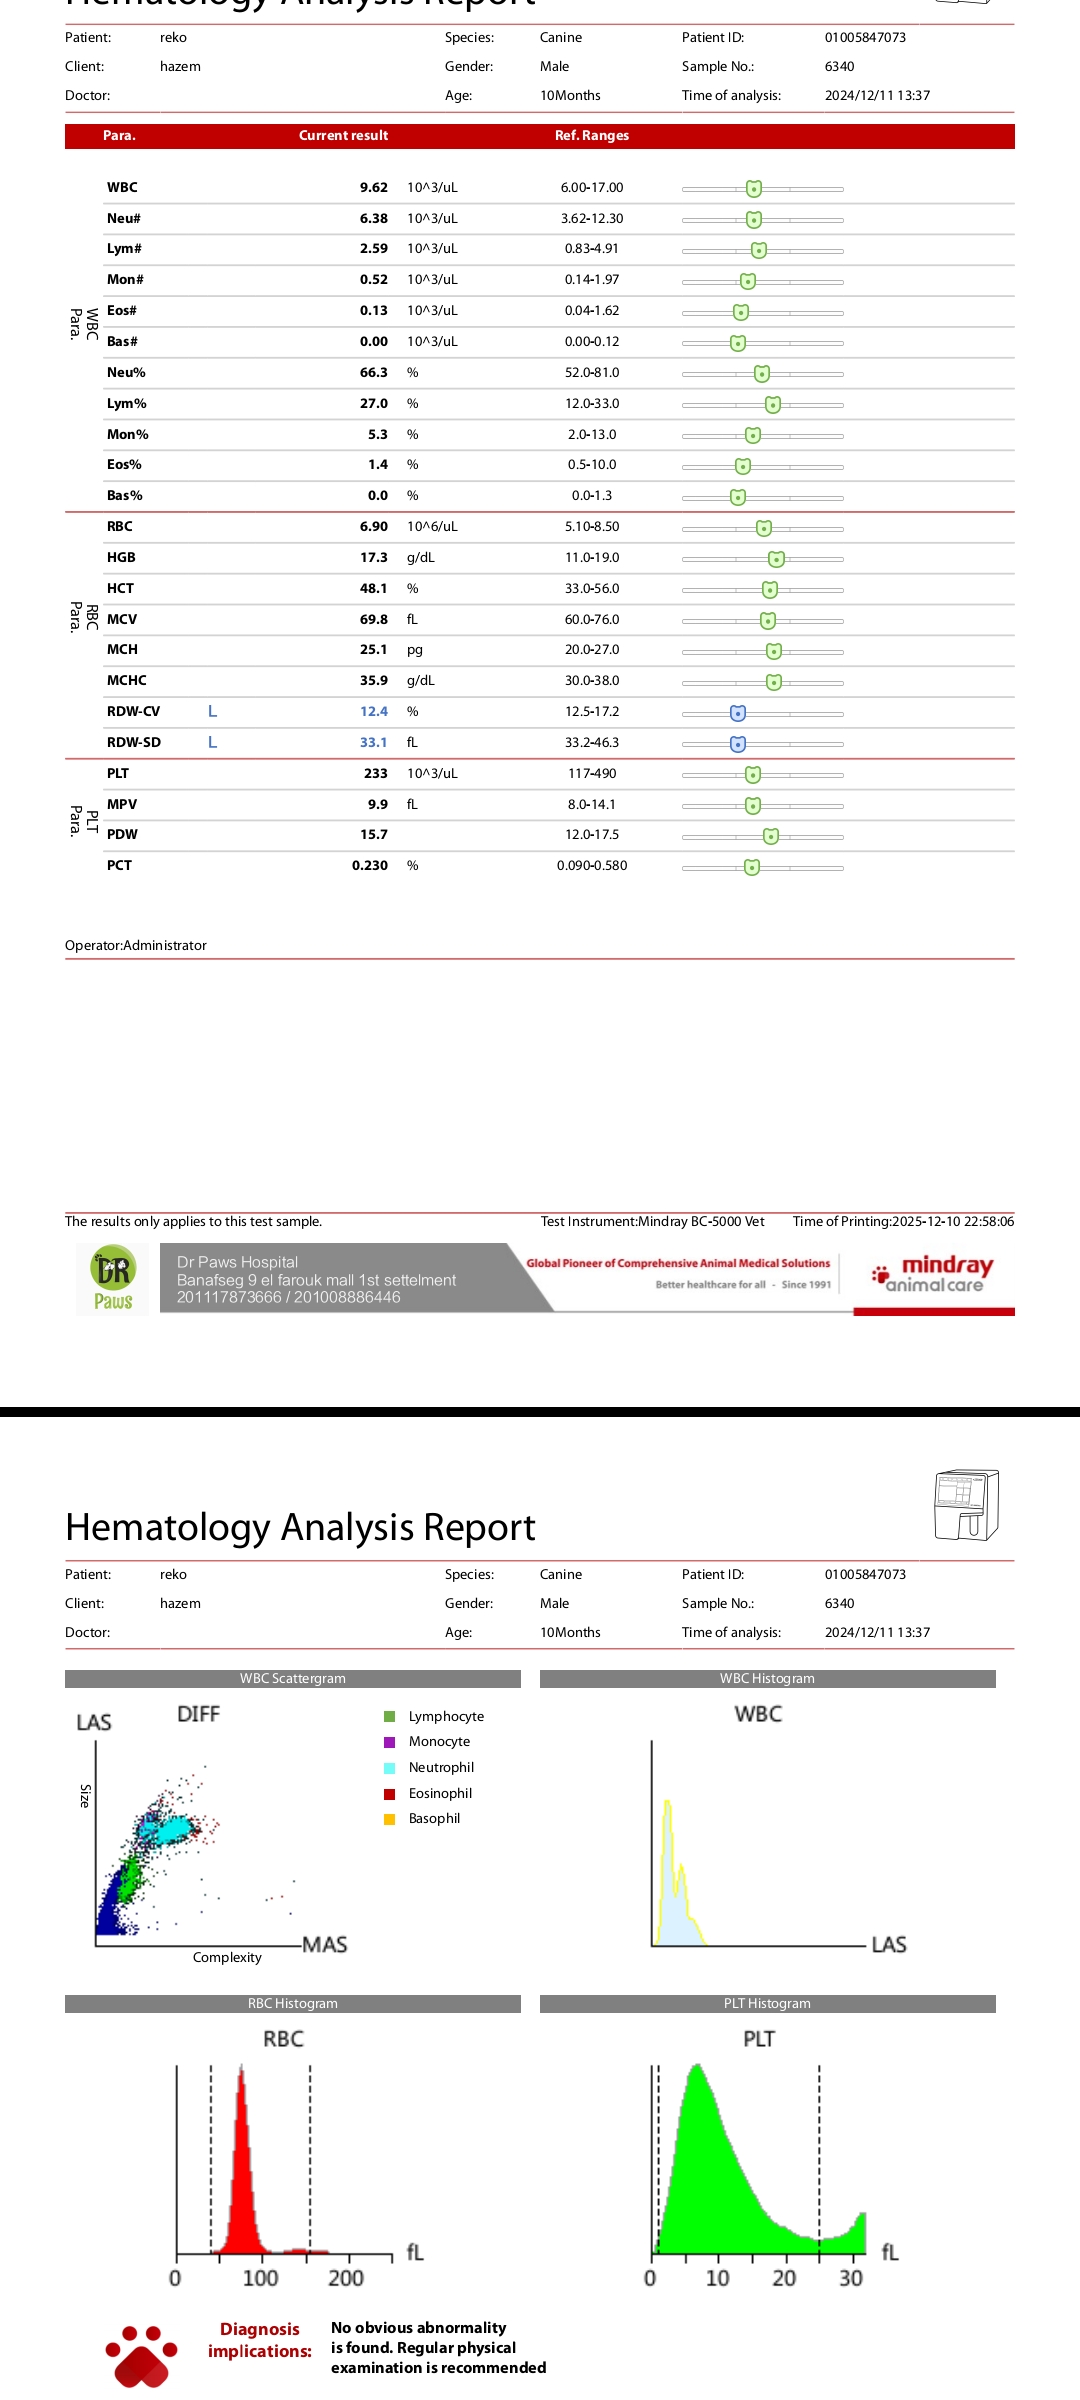The height and width of the screenshot is (2400, 1080).
Task: Click the HGB range indicator marker
Action: 776,559
